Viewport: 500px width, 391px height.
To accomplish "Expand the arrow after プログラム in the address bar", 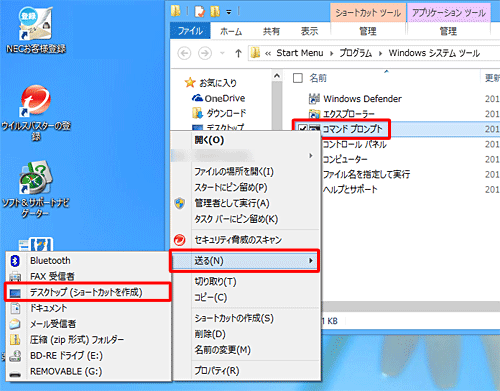I will click(x=380, y=53).
